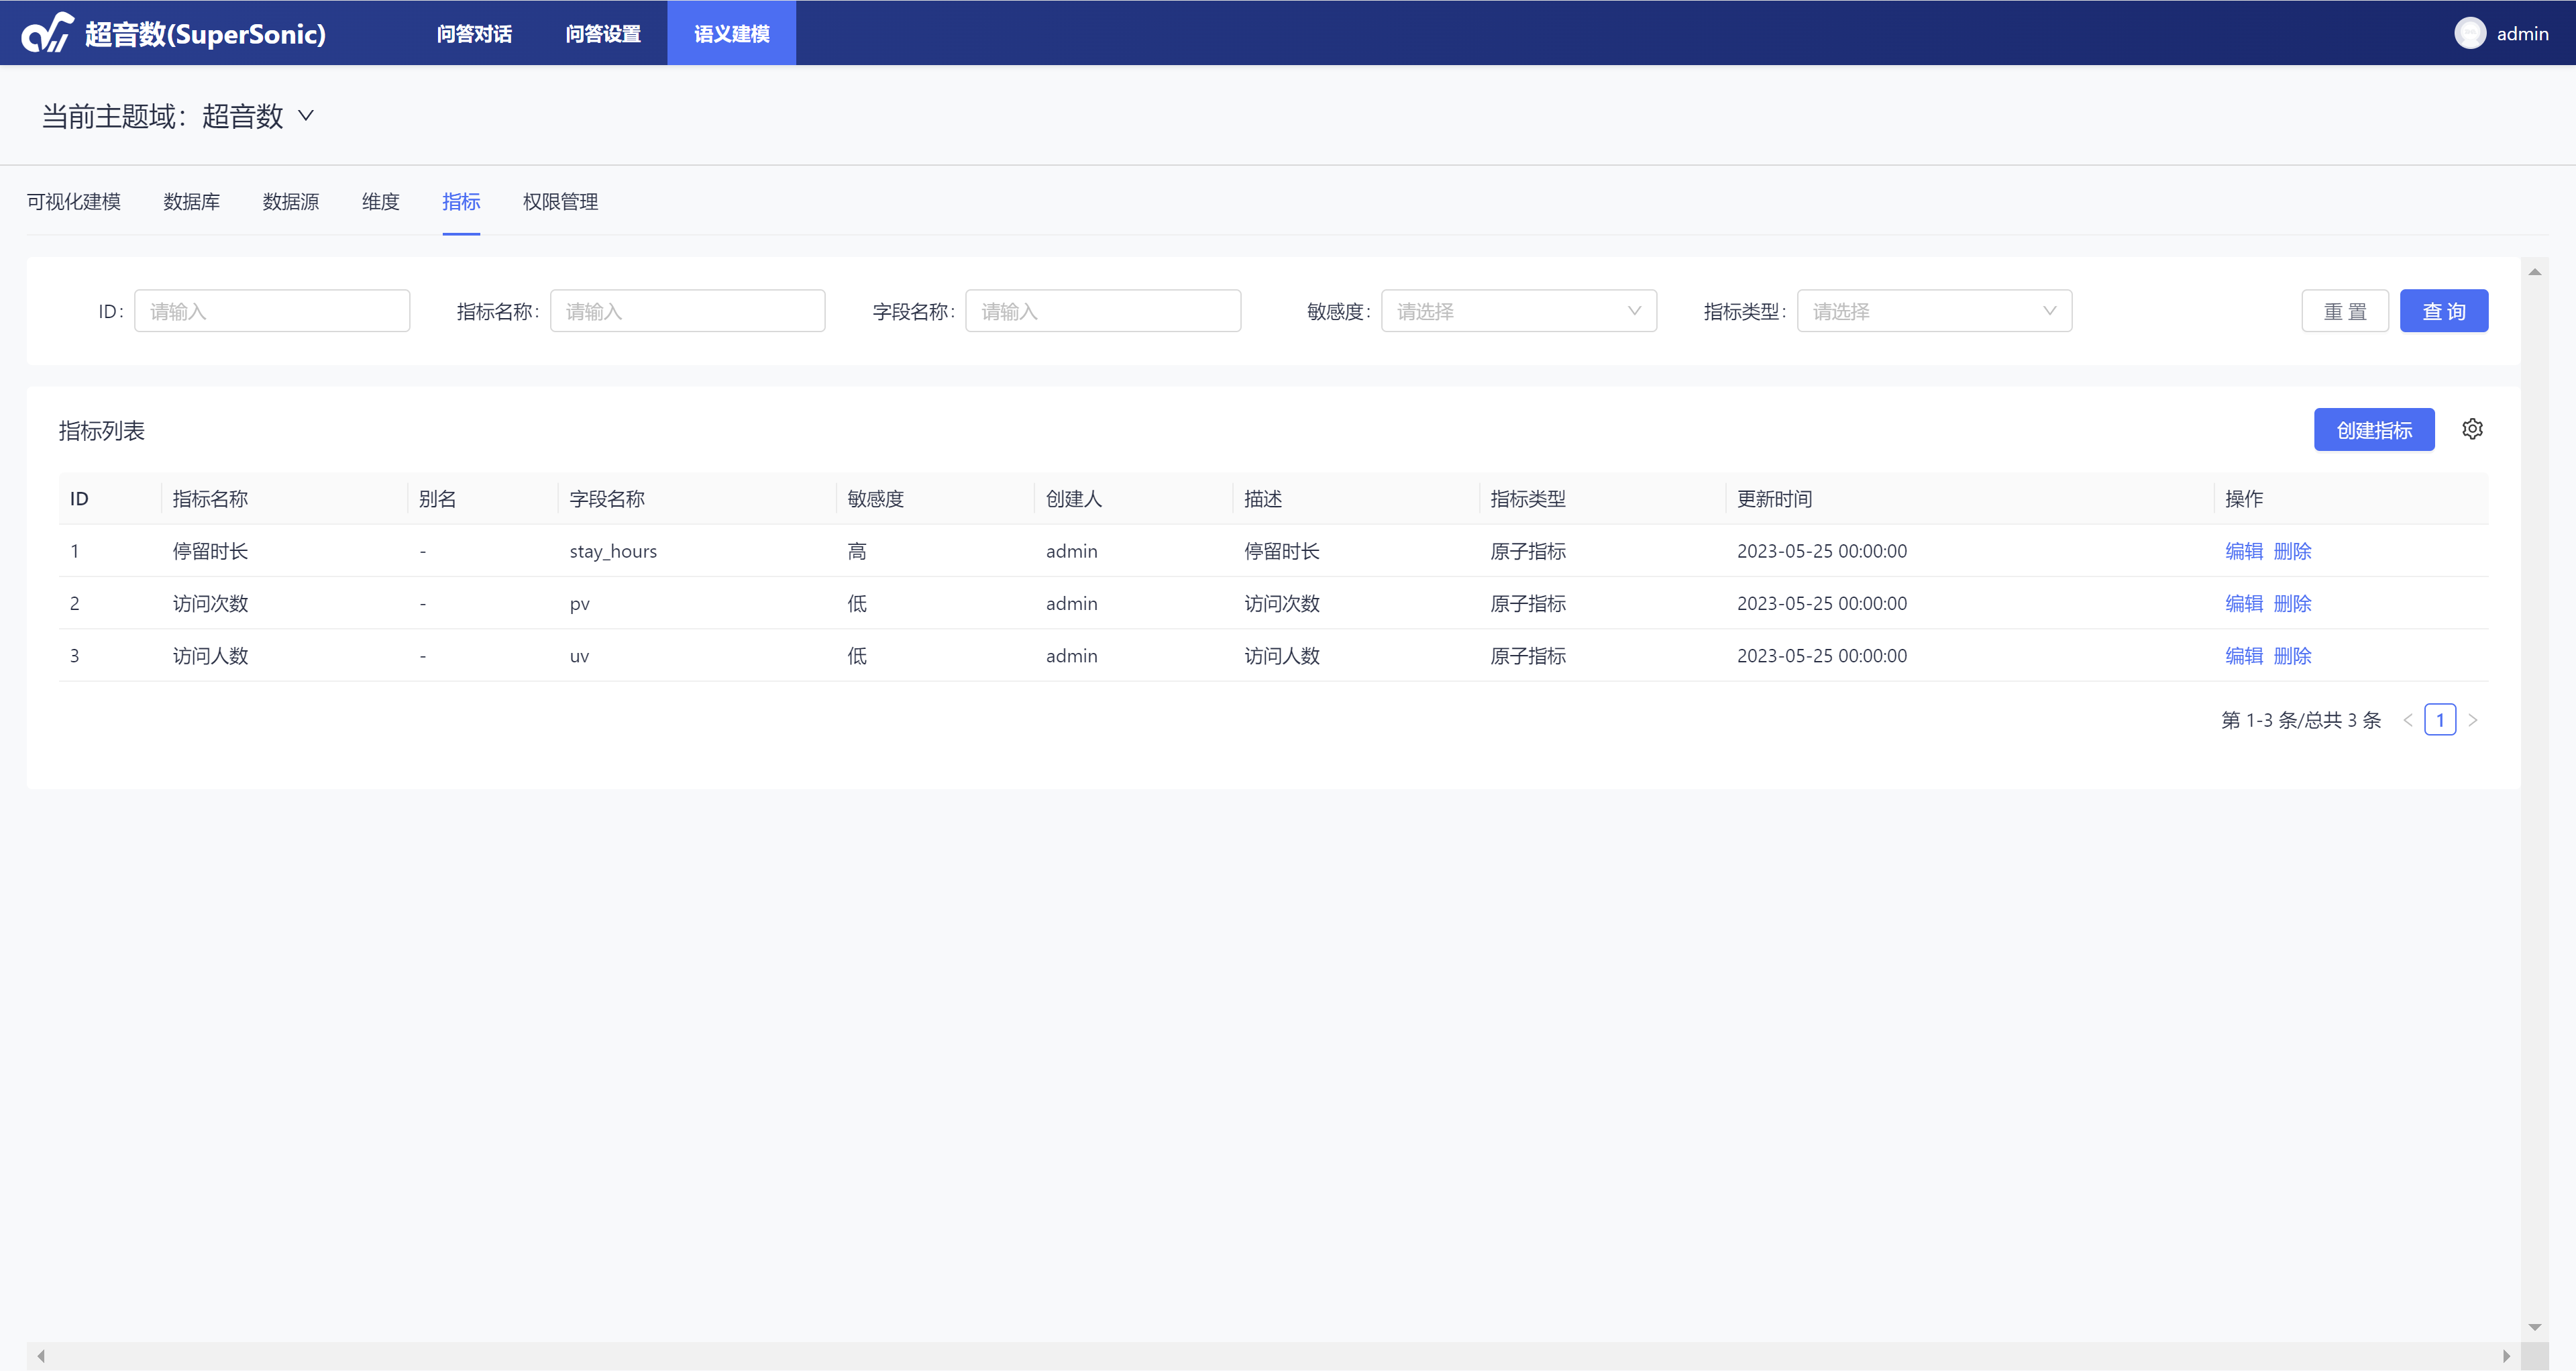The width and height of the screenshot is (2576, 1371).
Task: Switch to the 维度 tab
Action: (380, 202)
